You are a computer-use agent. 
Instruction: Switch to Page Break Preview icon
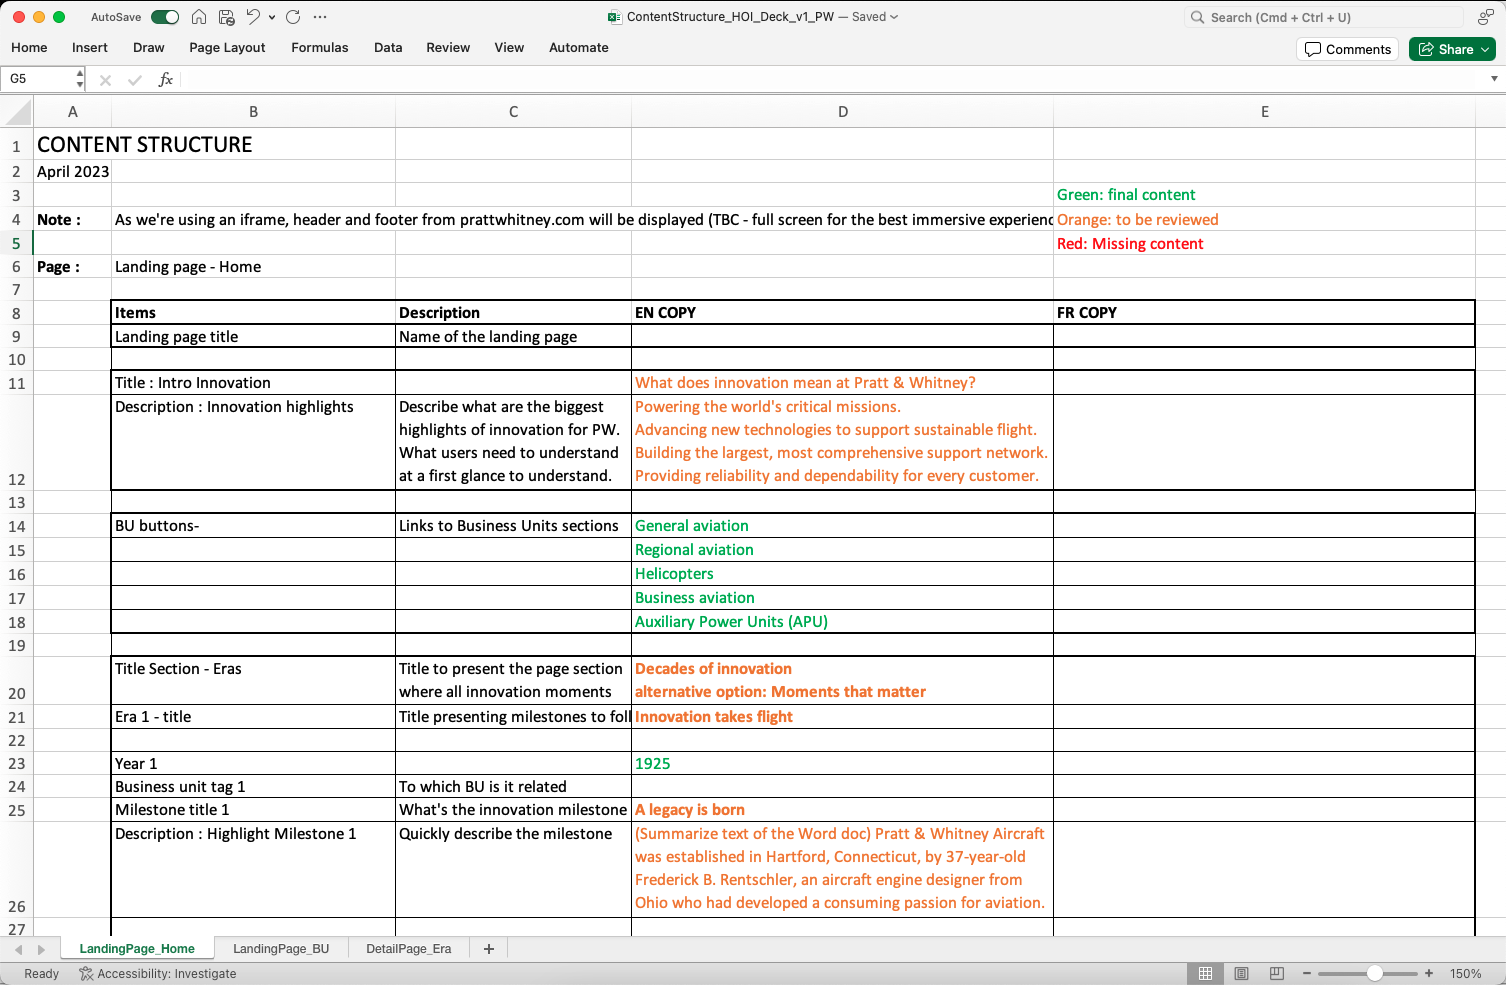pyautogui.click(x=1276, y=973)
